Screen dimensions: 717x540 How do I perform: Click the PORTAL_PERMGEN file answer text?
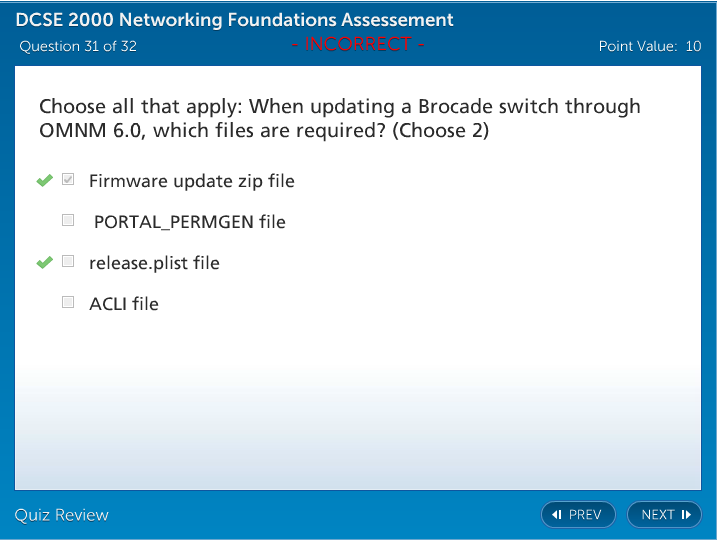tap(189, 222)
